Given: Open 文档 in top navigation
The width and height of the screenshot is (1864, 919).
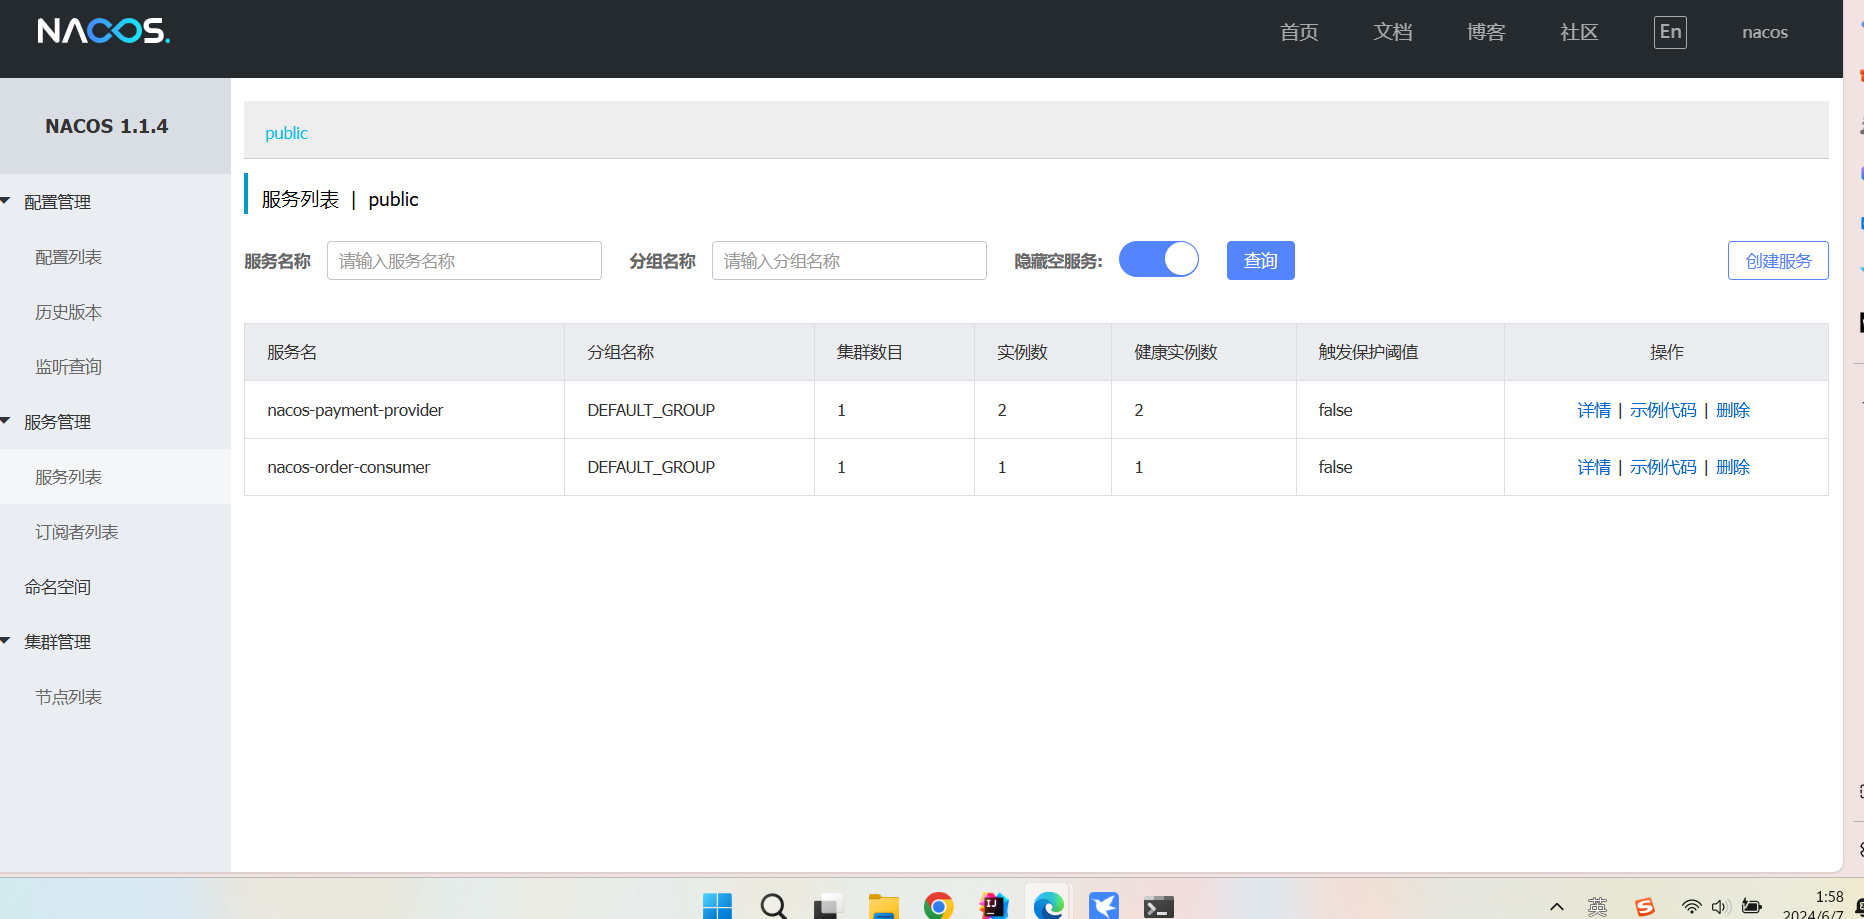Looking at the screenshot, I should 1393,32.
